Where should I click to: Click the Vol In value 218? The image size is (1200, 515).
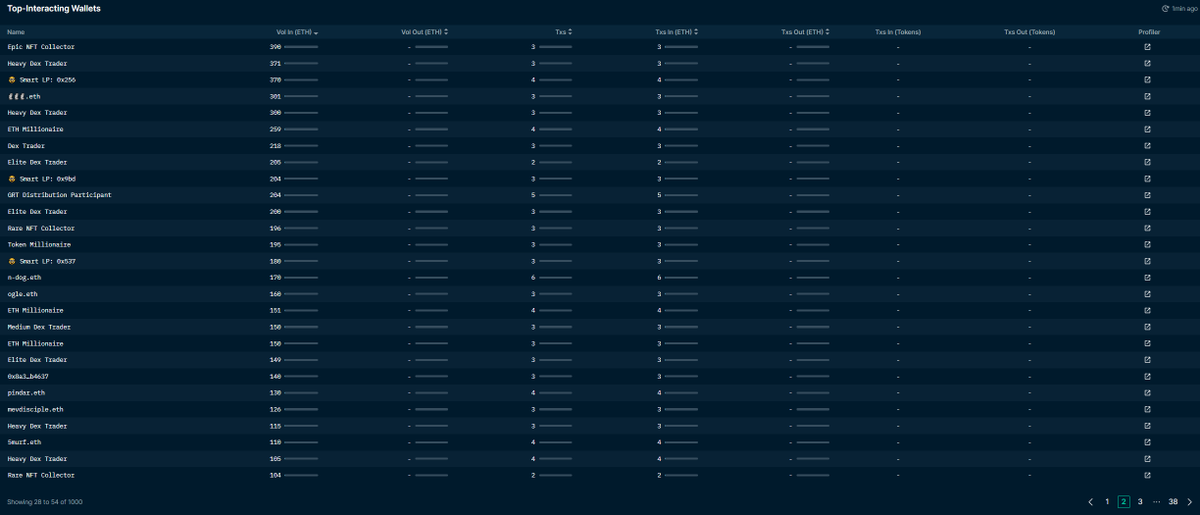275,146
